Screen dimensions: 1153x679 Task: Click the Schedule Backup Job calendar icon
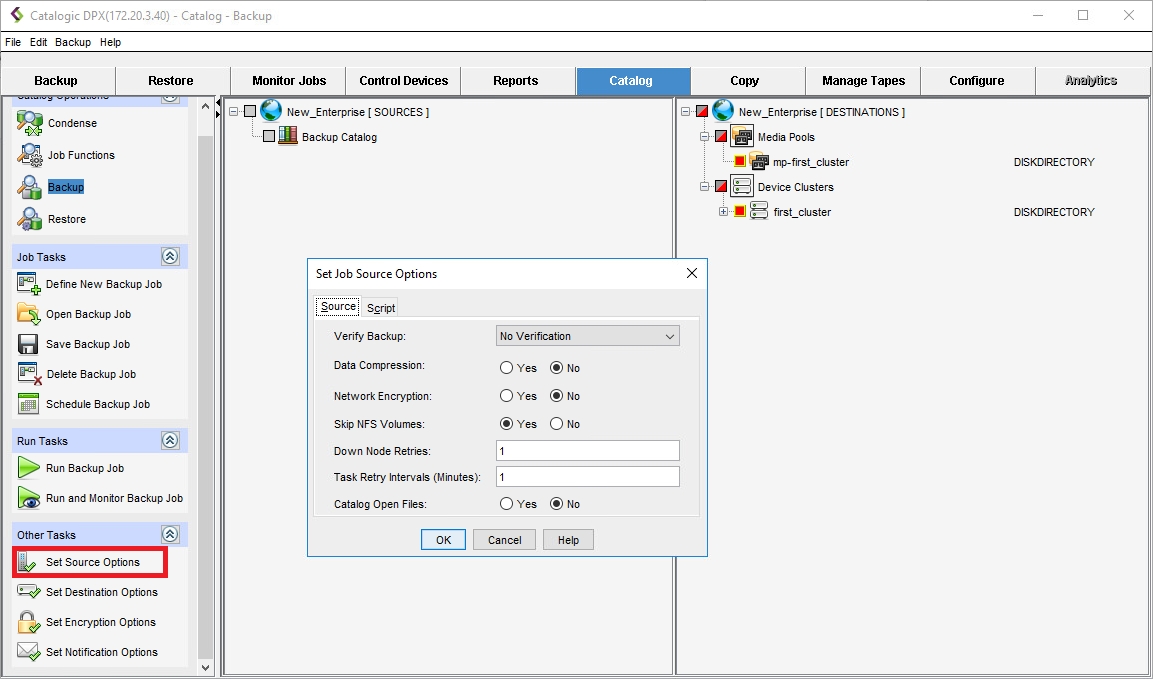28,404
